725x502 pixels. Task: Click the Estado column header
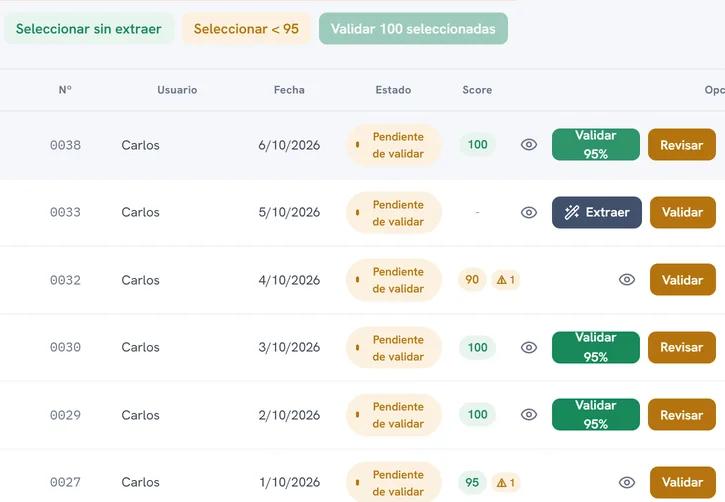(x=393, y=90)
